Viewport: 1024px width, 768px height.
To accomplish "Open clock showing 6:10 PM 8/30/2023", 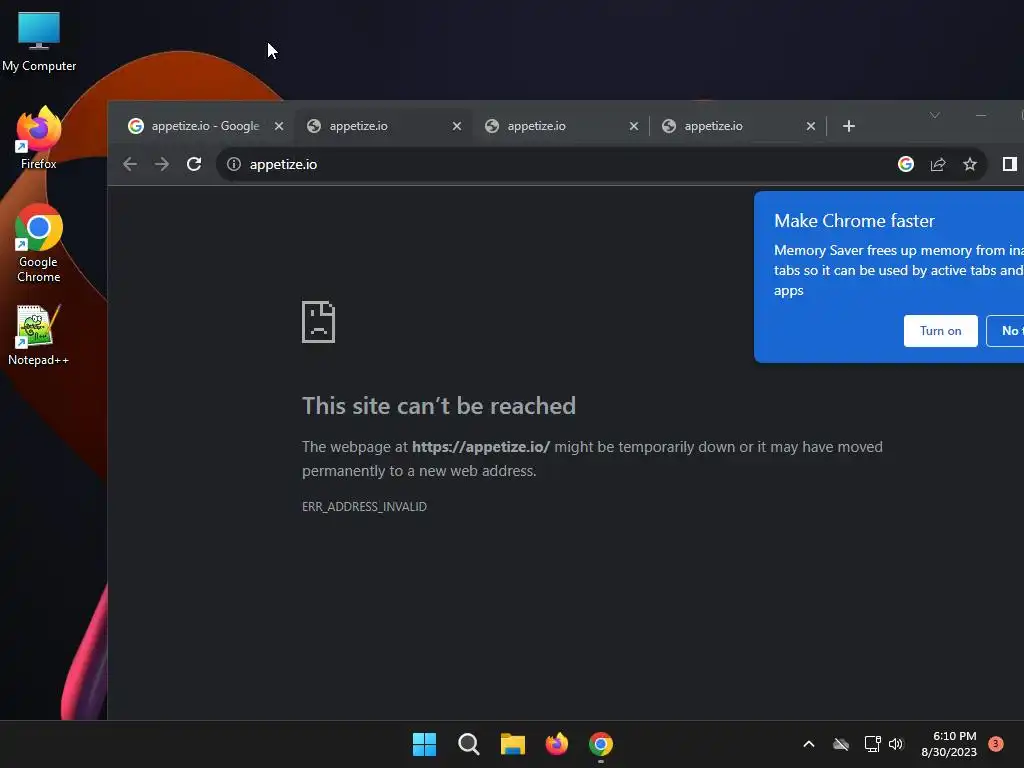I will tap(949, 744).
